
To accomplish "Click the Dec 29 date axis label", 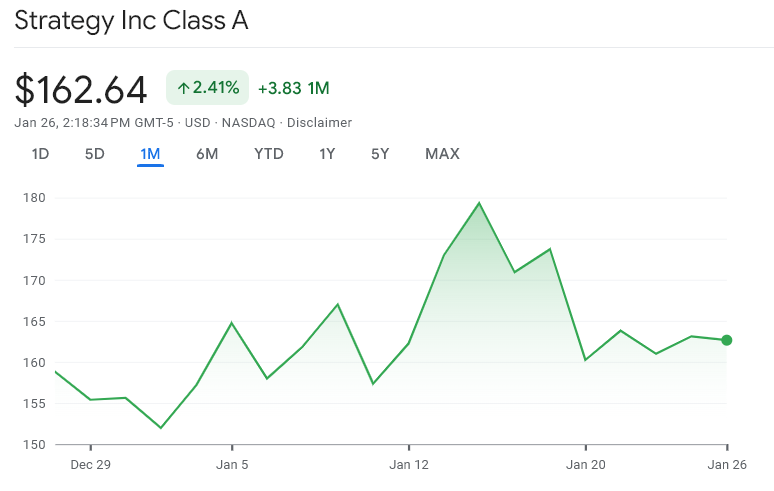I will pos(90,465).
